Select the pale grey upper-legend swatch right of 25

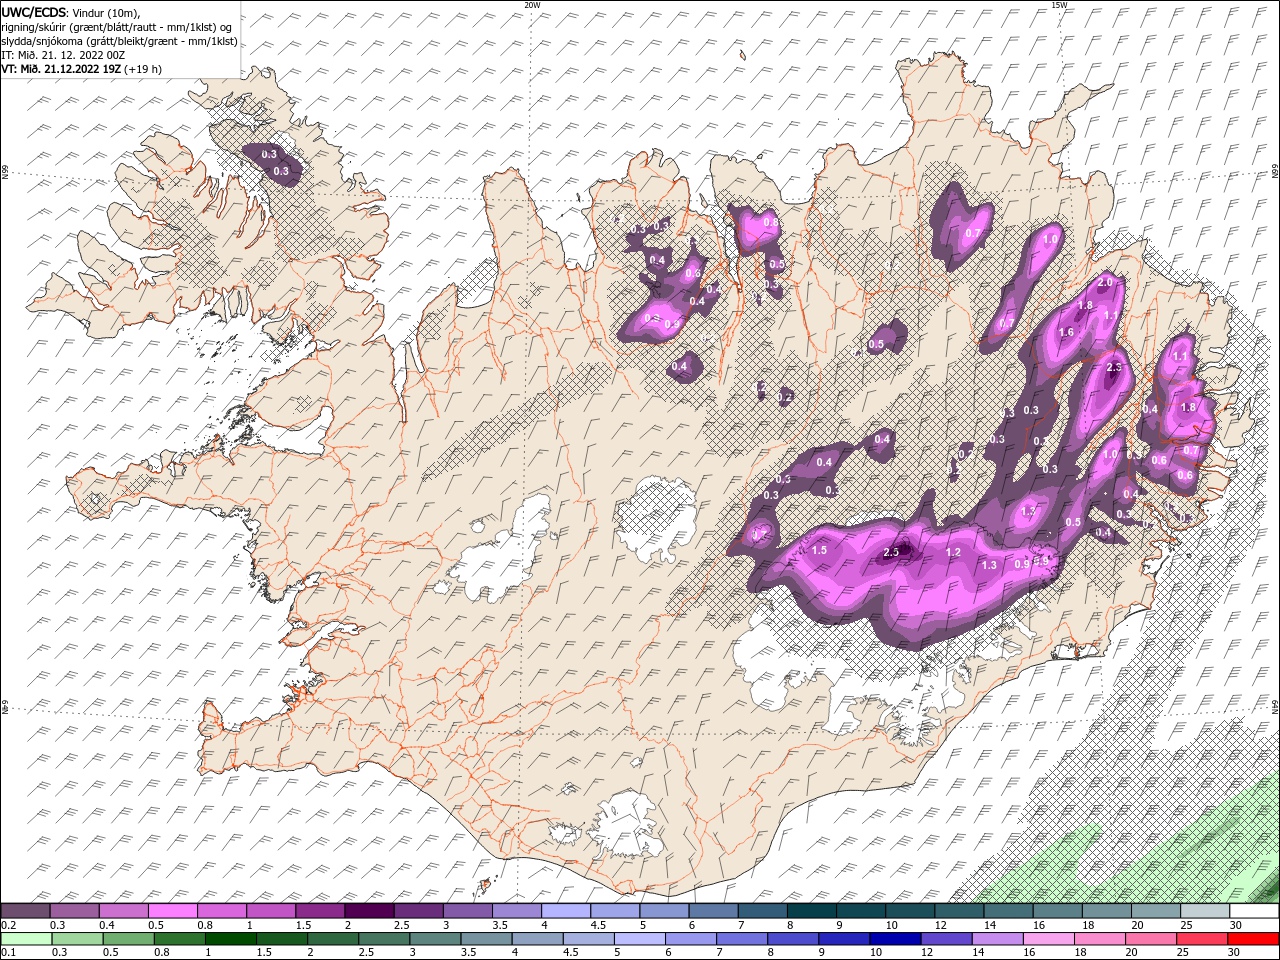point(1205,911)
